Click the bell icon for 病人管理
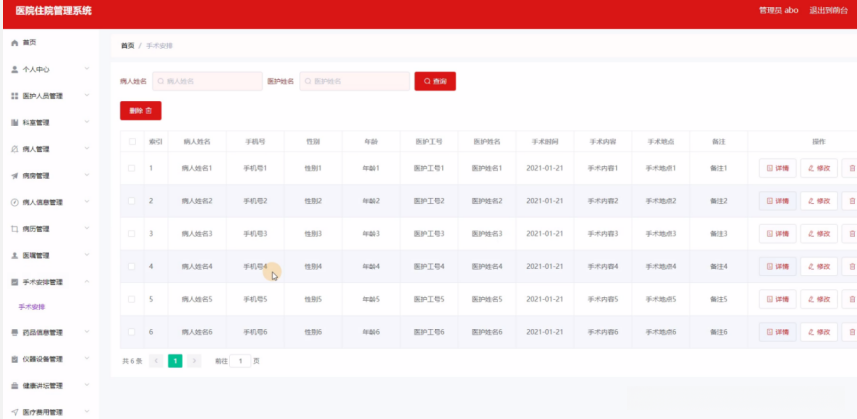 15,149
